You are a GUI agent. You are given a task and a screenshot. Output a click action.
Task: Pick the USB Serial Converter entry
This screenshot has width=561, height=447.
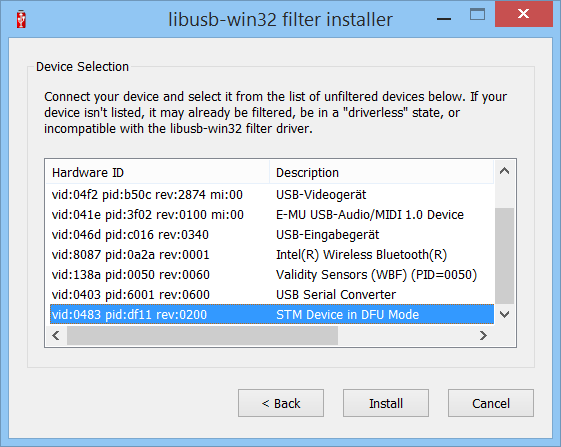point(272,295)
